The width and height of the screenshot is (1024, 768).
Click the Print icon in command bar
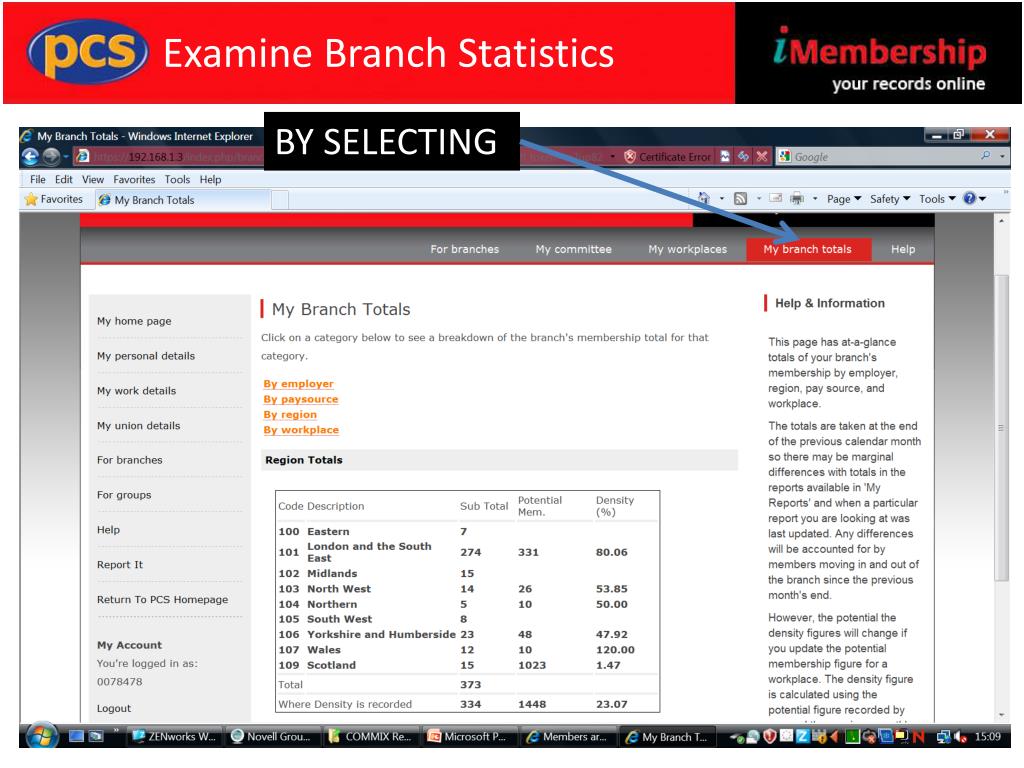tap(797, 199)
